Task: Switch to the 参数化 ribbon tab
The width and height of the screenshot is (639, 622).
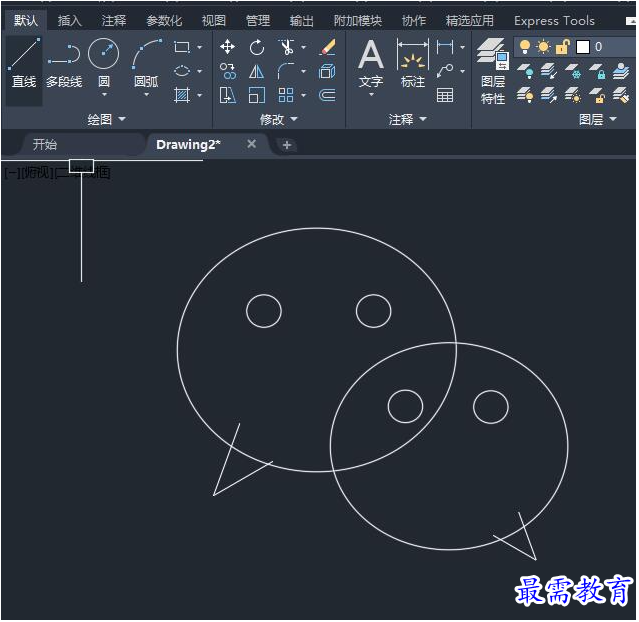Action: tap(164, 20)
